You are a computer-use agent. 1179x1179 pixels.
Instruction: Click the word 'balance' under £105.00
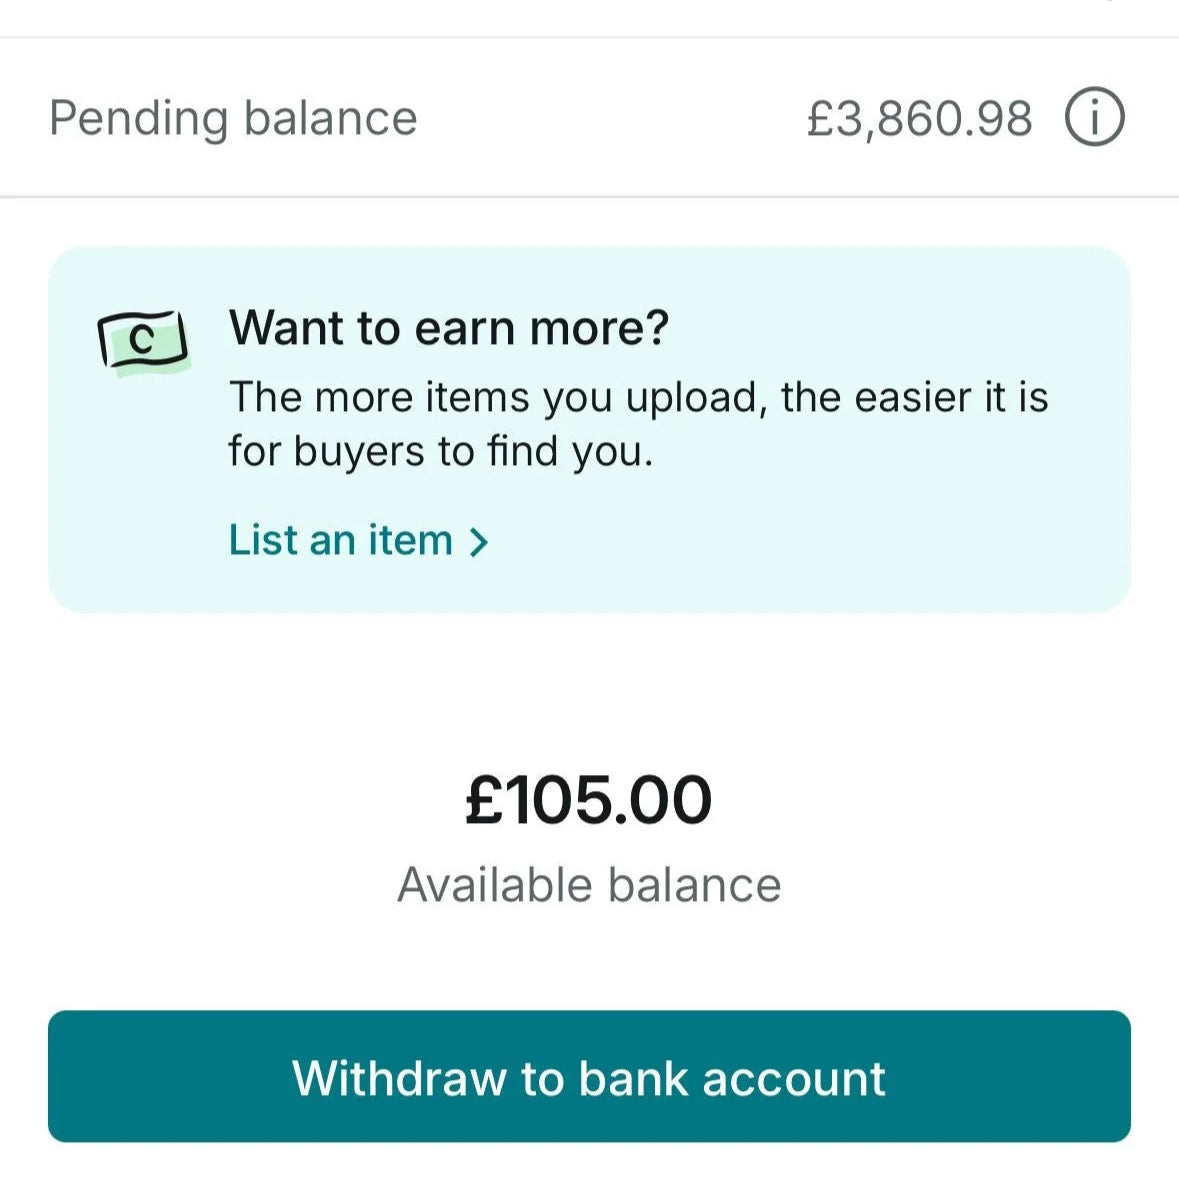point(694,885)
